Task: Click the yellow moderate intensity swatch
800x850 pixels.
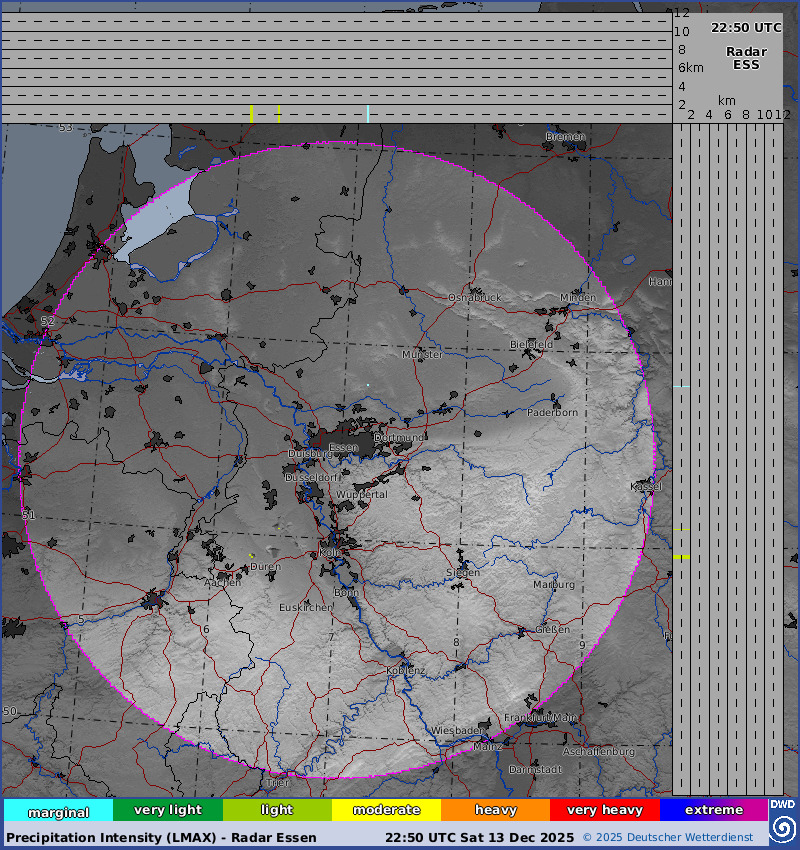Action: [386, 810]
